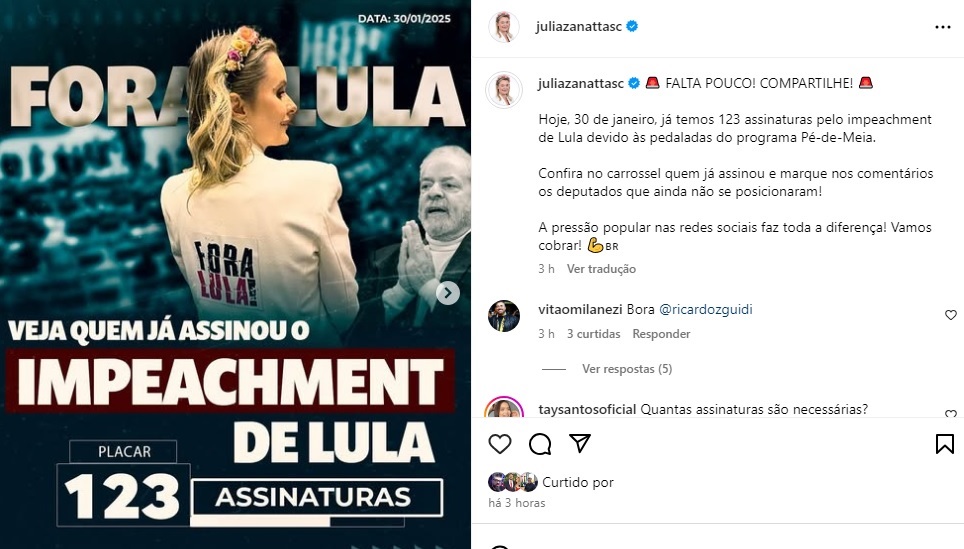The height and width of the screenshot is (549, 964).
Task: Click juliazanattasc username in header
Action: (579, 26)
